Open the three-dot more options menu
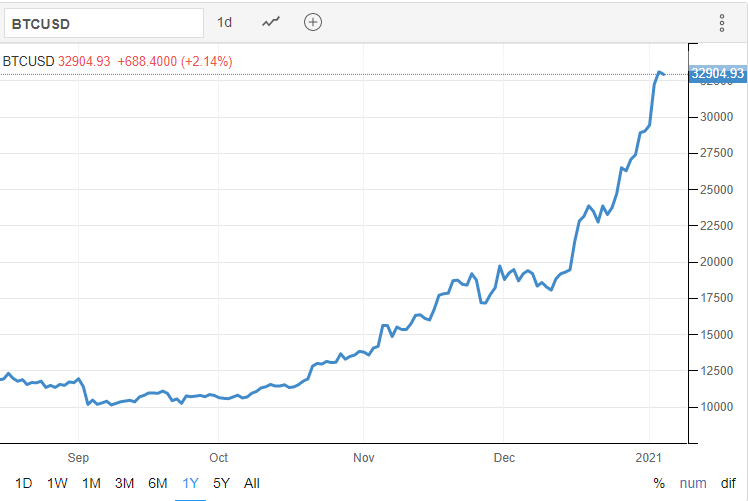This screenshot has width=748, height=501. point(722,23)
